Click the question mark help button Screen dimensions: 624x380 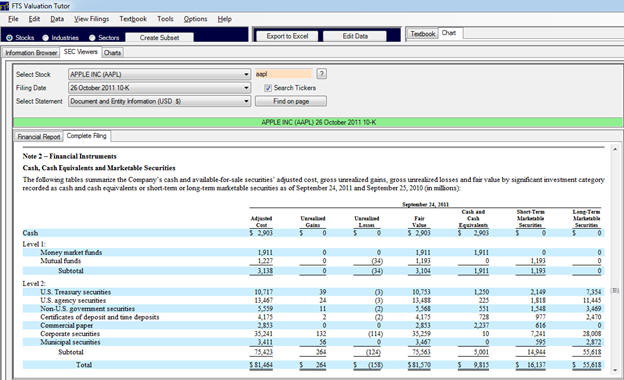point(322,74)
